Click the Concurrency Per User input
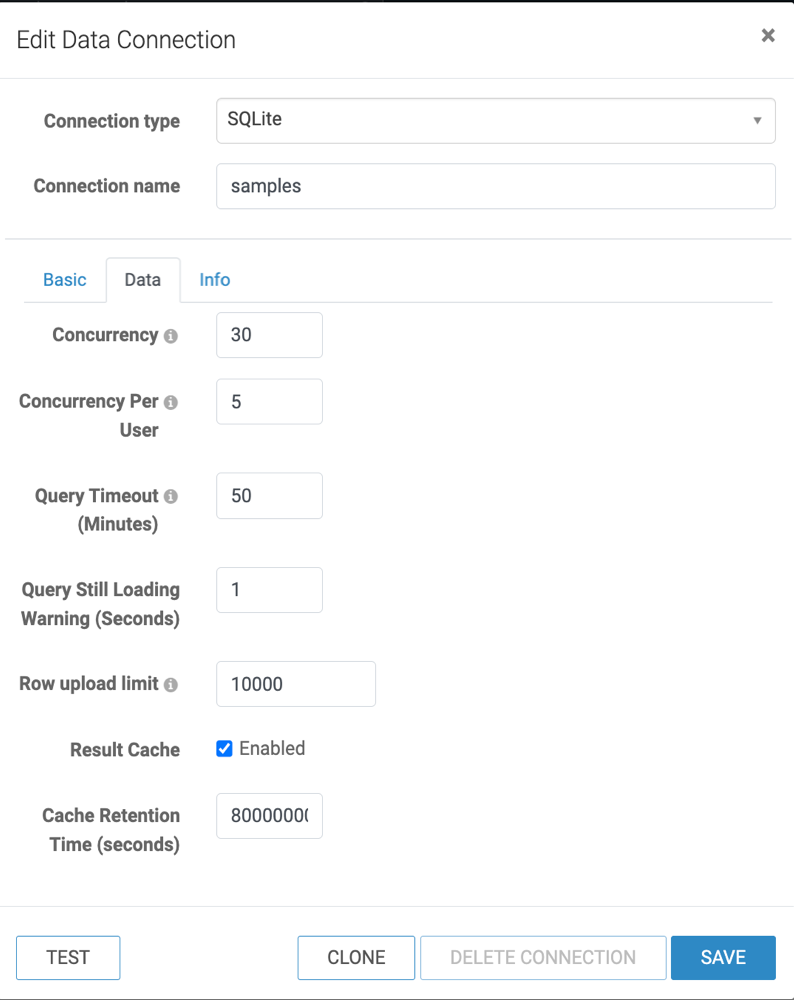The image size is (794, 1000). pyautogui.click(x=269, y=401)
